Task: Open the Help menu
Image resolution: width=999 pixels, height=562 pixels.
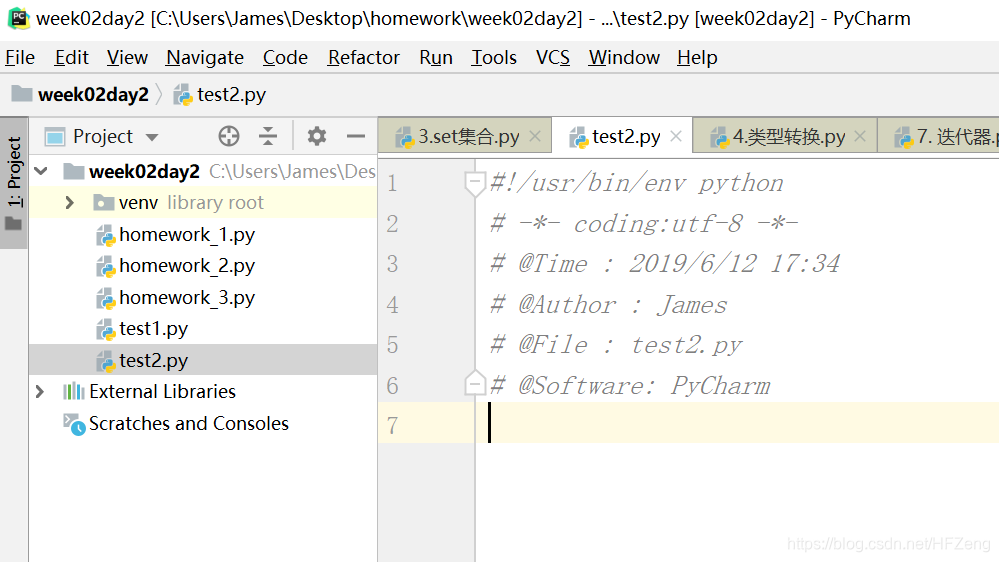Action: (x=697, y=57)
